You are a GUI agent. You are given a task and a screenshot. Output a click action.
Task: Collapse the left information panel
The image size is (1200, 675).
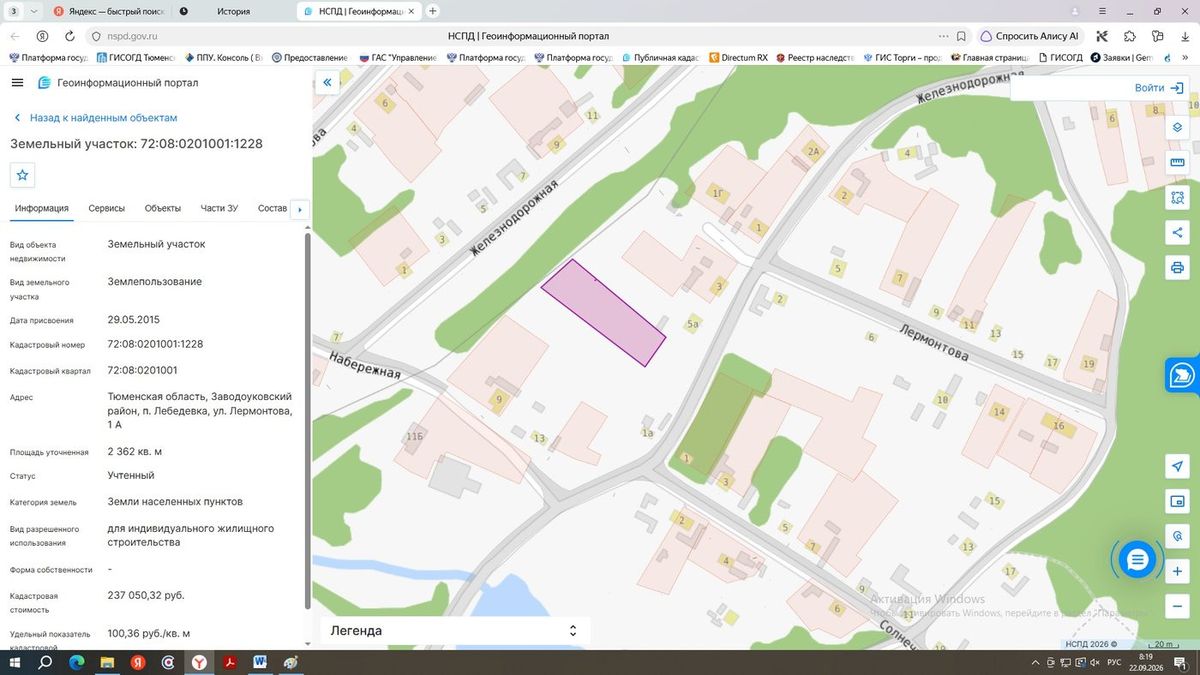pyautogui.click(x=327, y=83)
